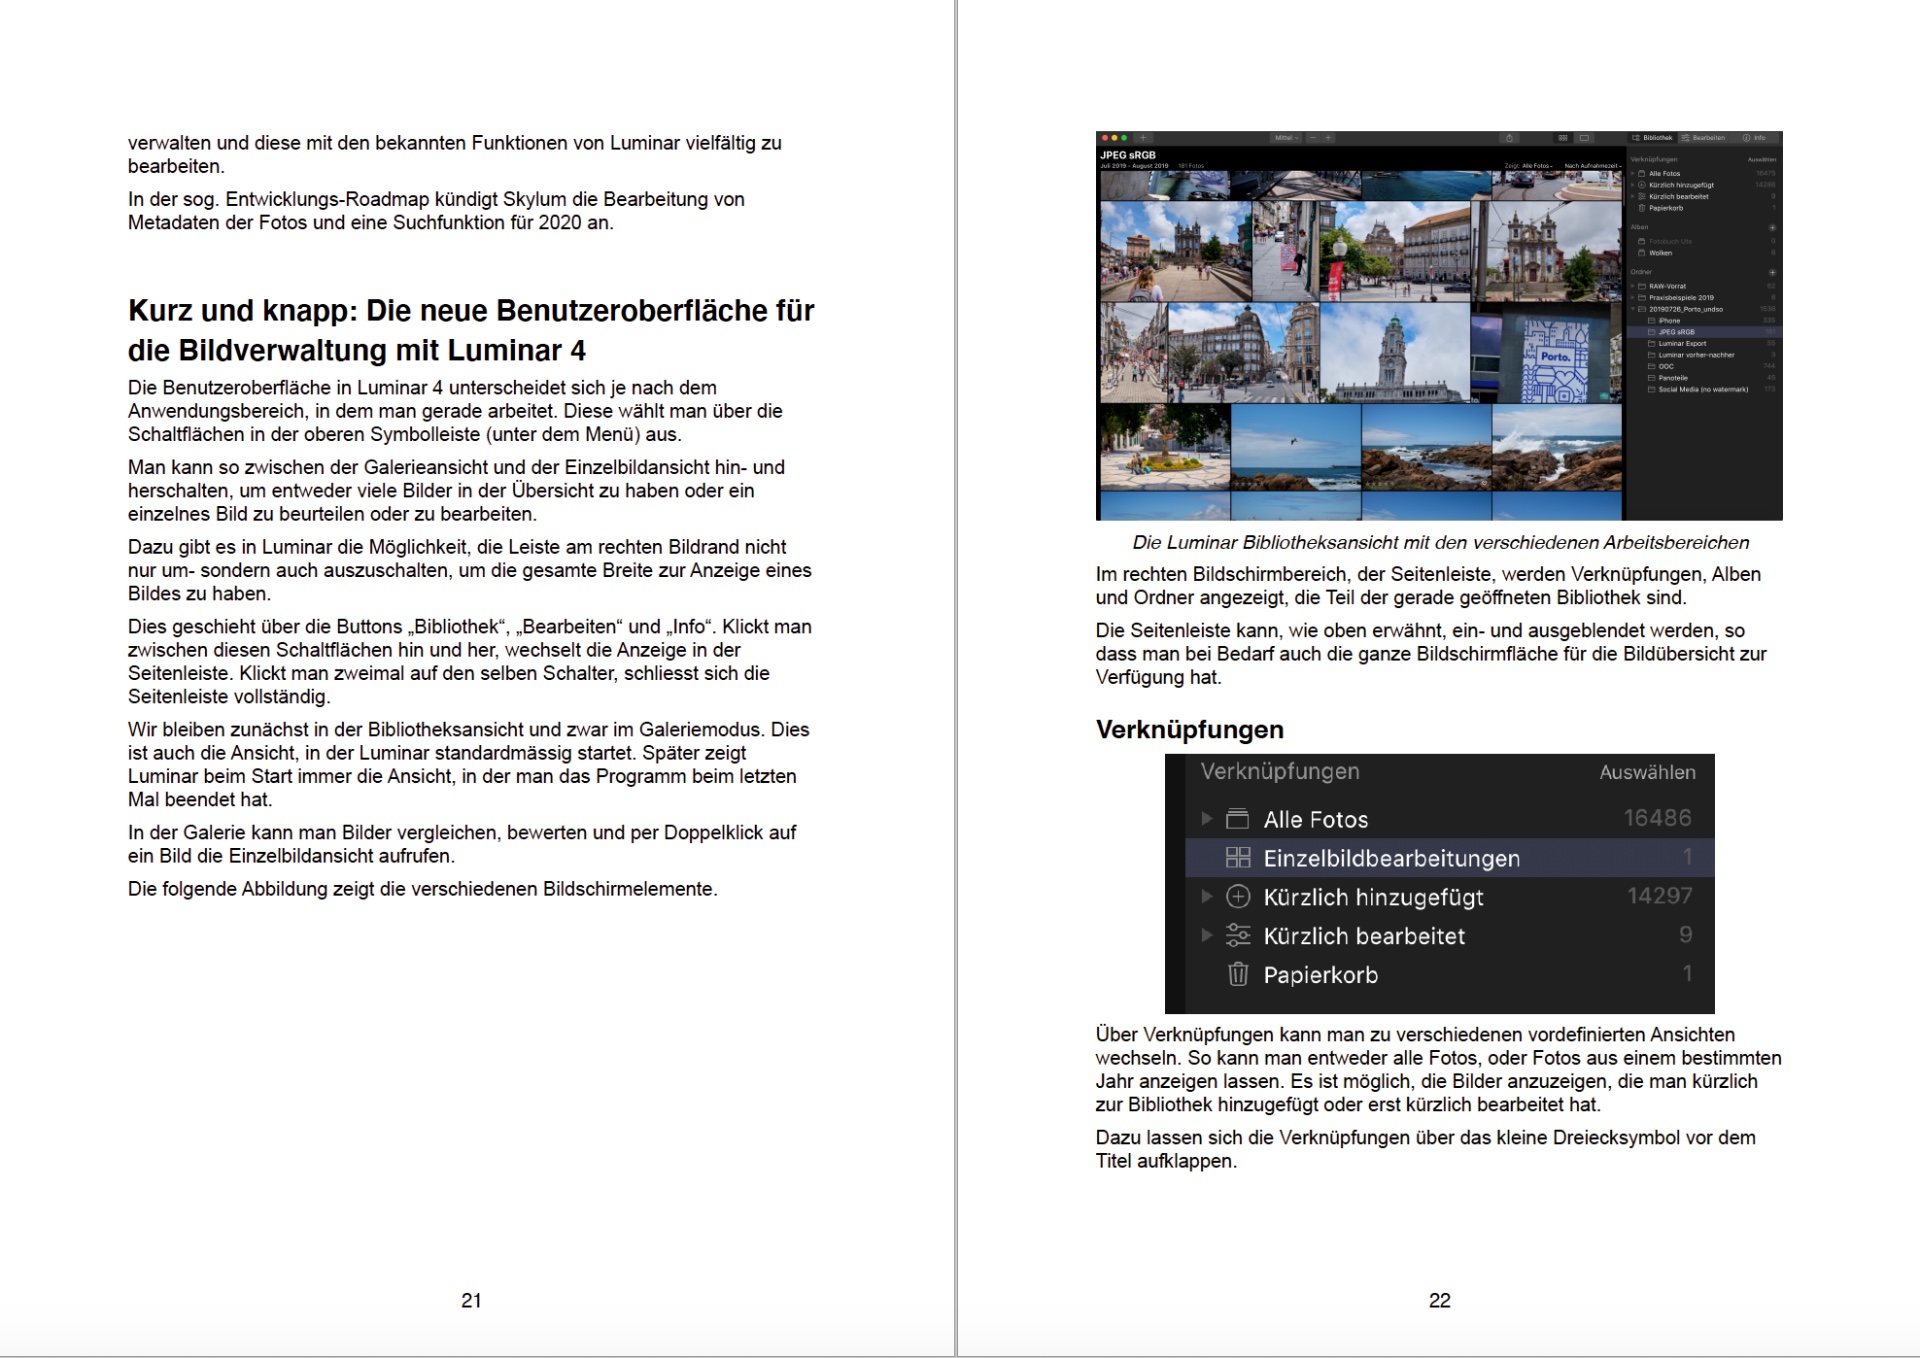Click the Alle Fotos stack icon in large panel
The image size is (1920, 1358).
point(1238,819)
